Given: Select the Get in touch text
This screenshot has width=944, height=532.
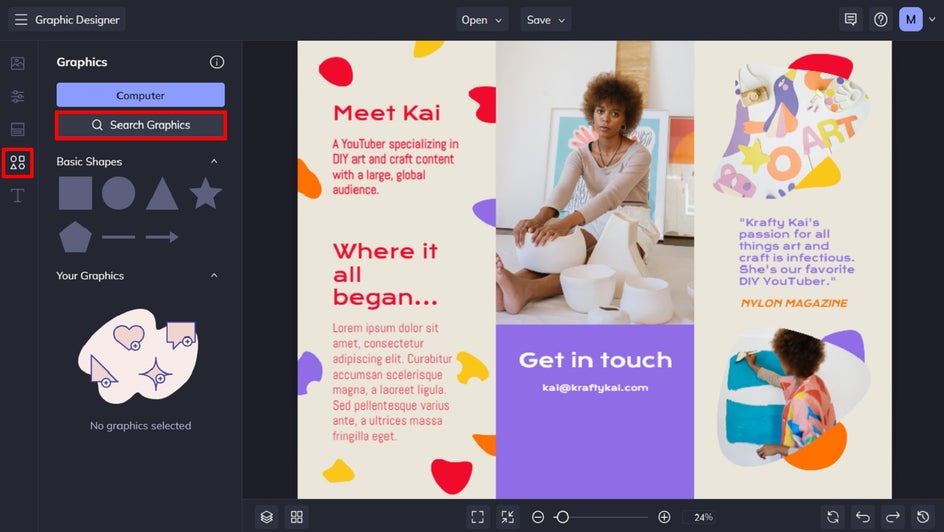Looking at the screenshot, I should click(595, 360).
